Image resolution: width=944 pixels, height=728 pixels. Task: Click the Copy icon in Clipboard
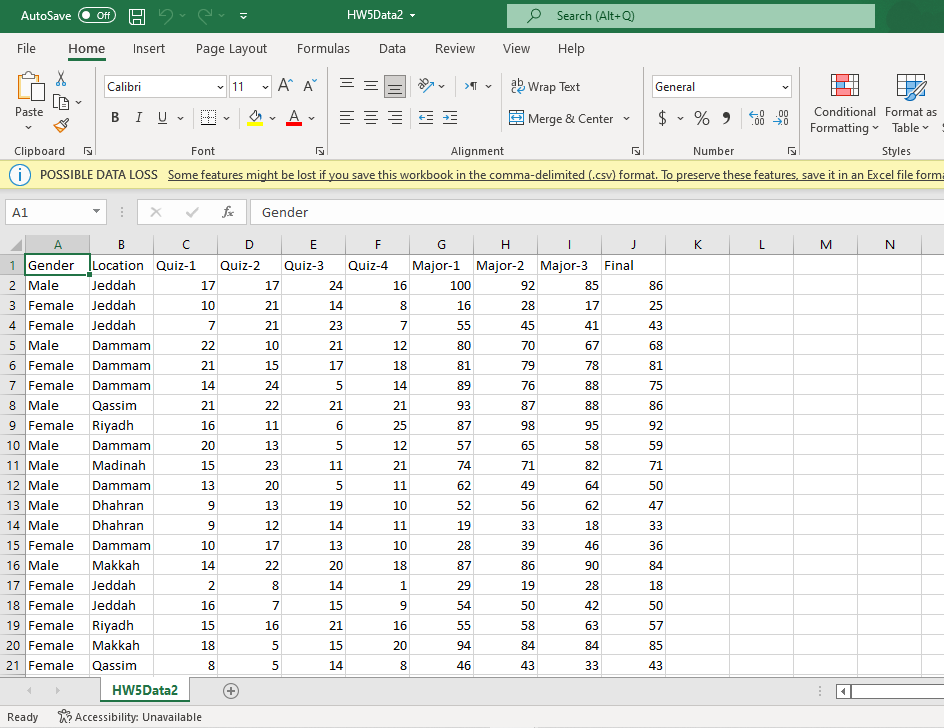[61, 102]
